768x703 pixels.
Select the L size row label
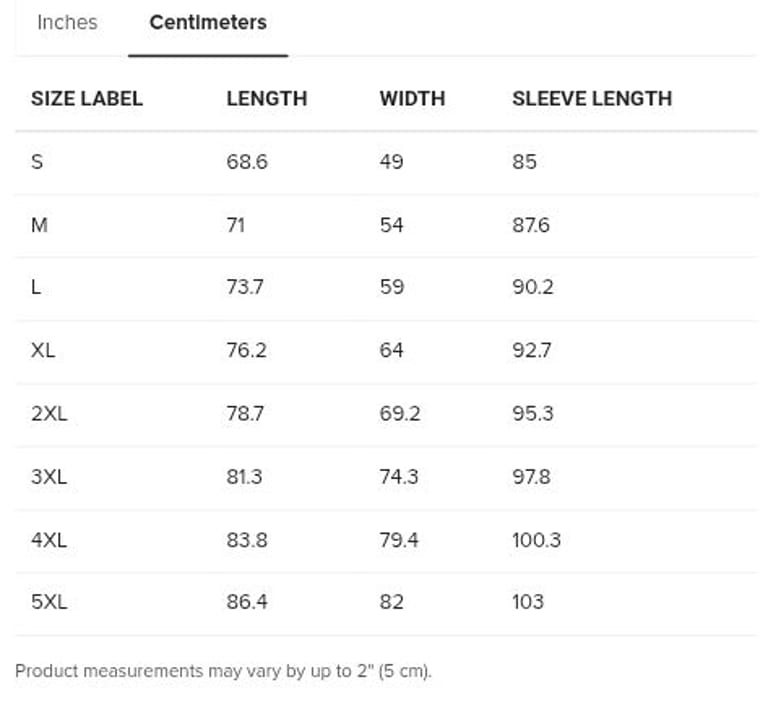click(36, 287)
